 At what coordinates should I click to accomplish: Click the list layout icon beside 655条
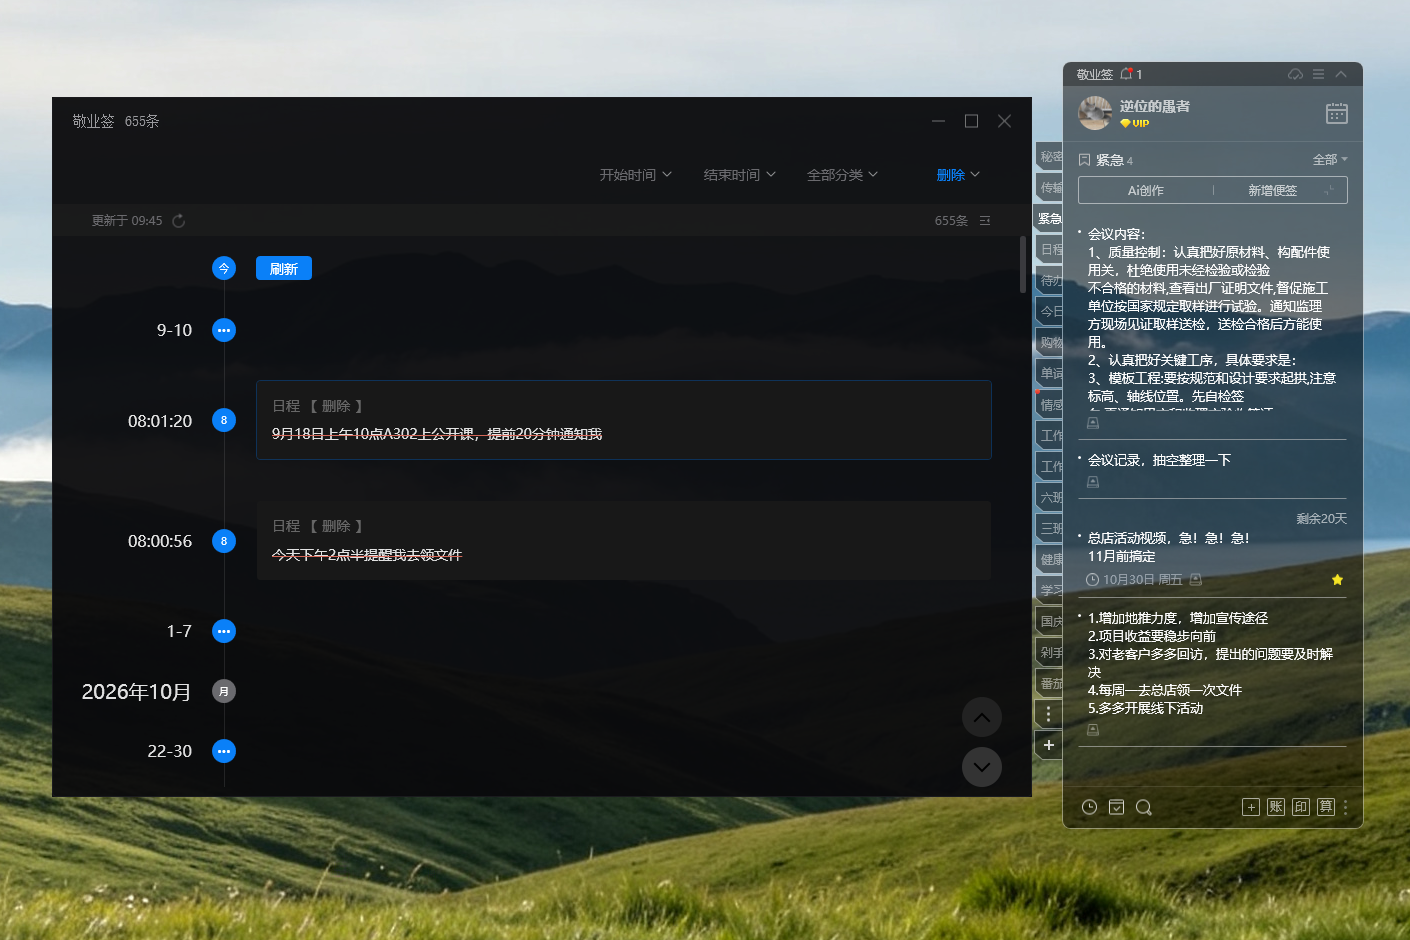985,221
